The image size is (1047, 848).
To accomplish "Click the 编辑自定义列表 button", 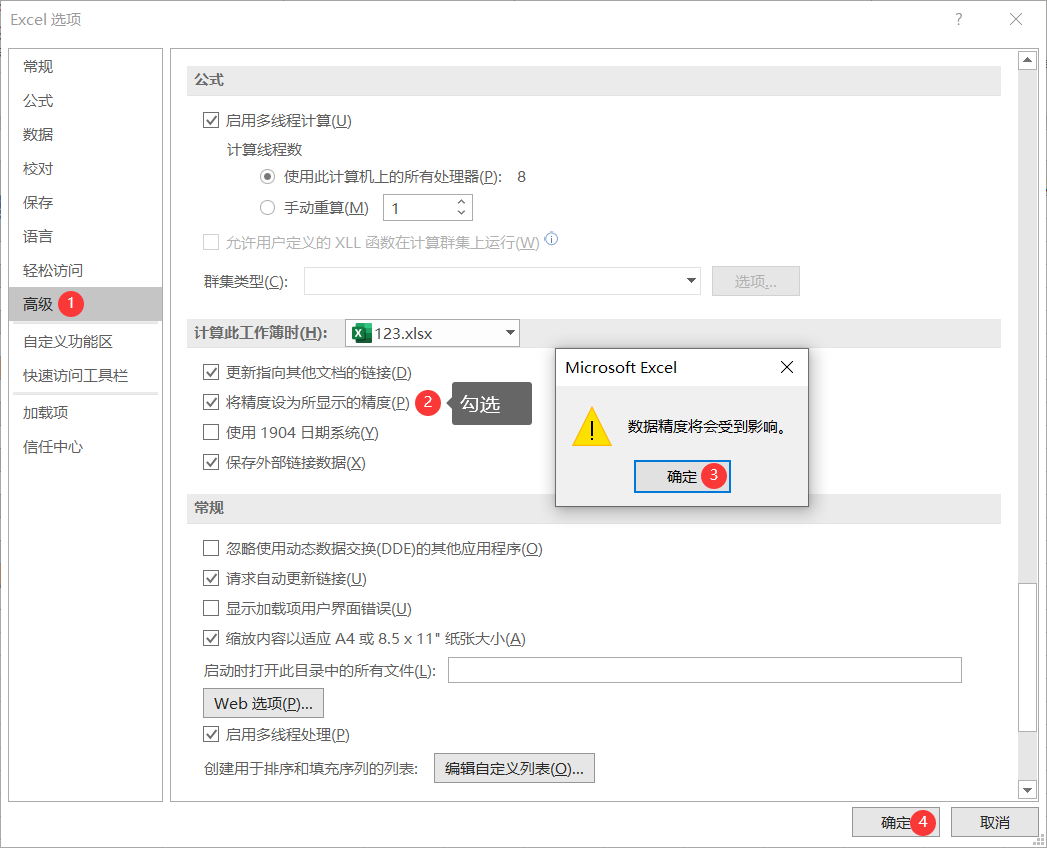I will click(x=514, y=769).
